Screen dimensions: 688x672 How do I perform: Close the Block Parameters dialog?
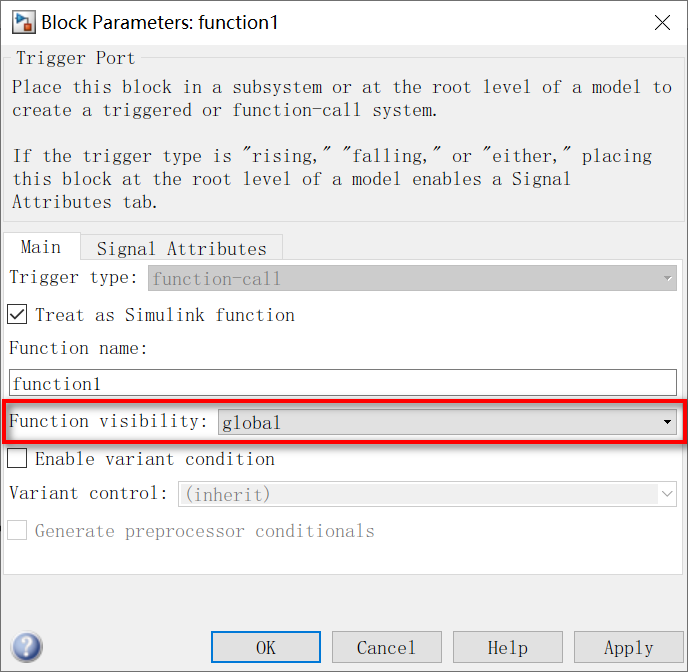pyautogui.click(x=660, y=22)
